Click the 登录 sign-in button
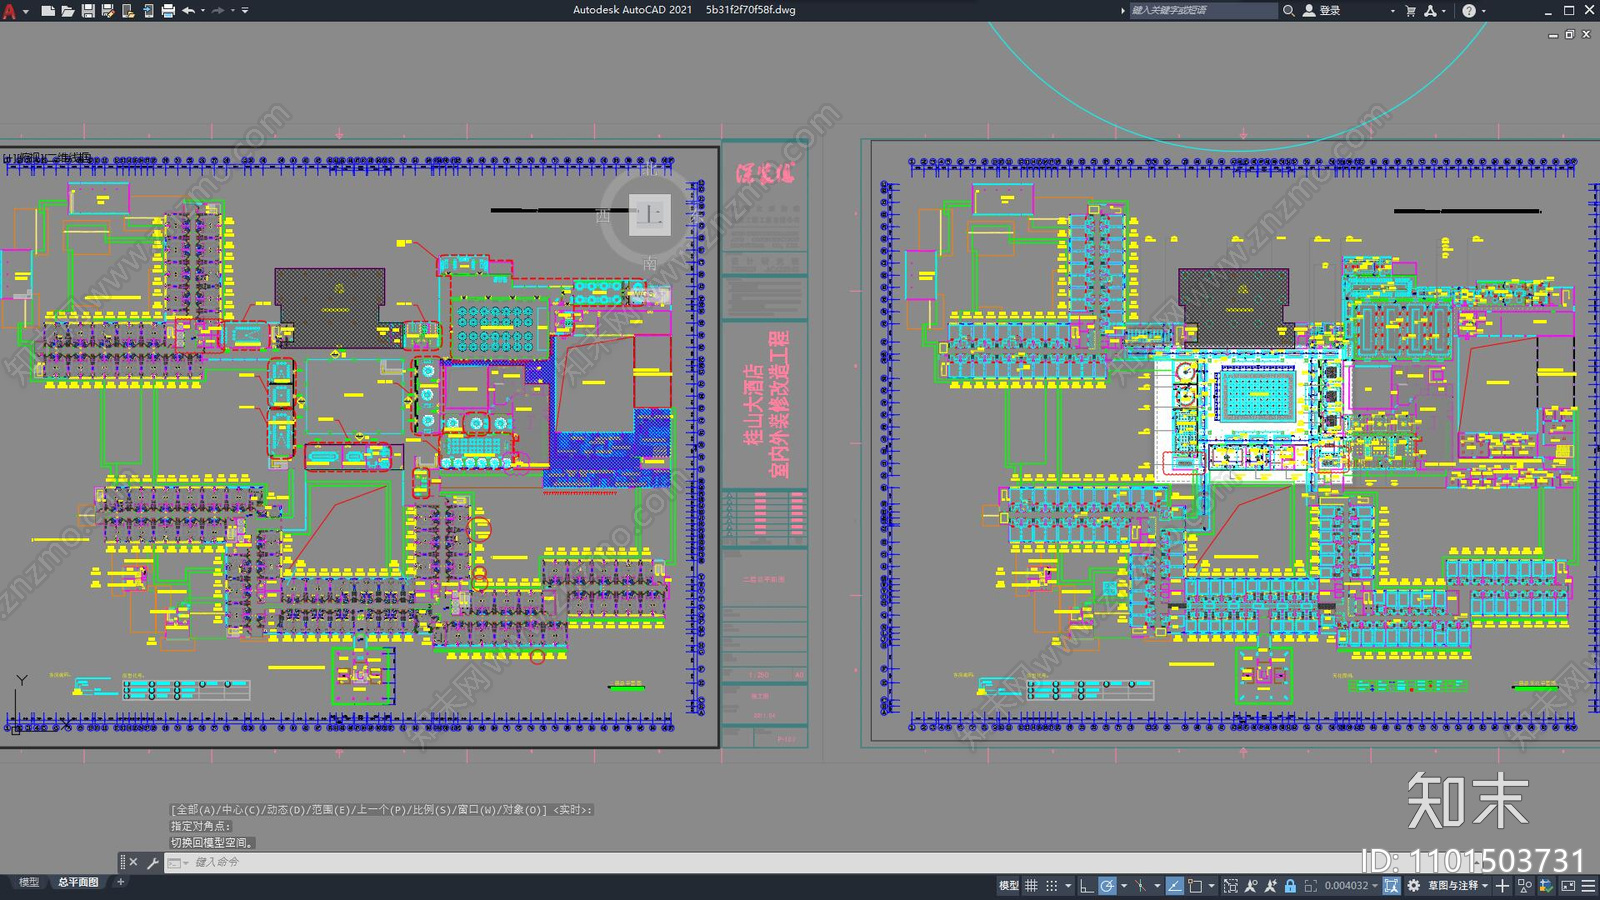Screen dimensions: 1600x900 (1322, 10)
